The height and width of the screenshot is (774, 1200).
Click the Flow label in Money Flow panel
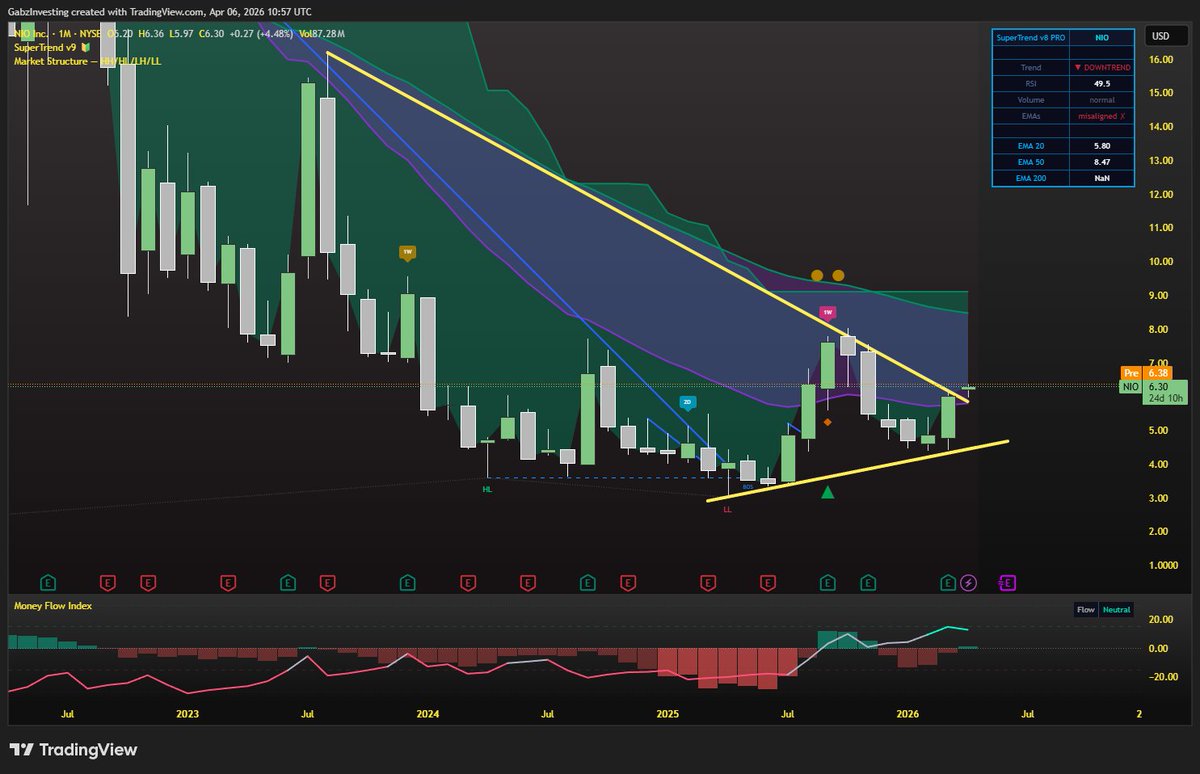(x=1085, y=609)
